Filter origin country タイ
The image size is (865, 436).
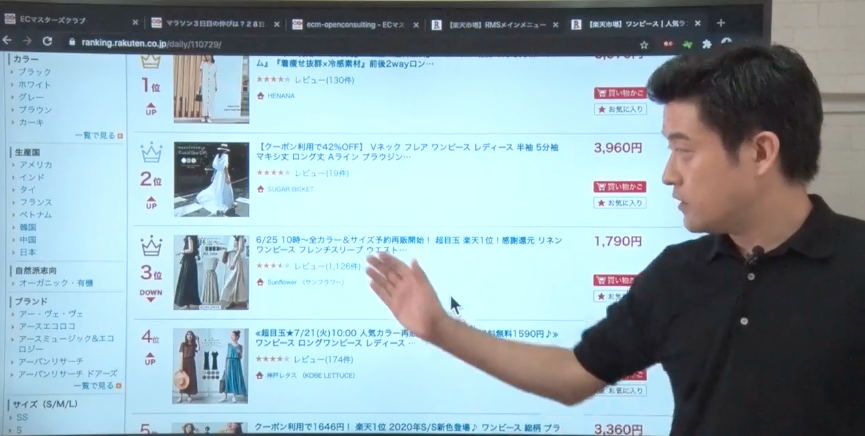coord(28,190)
